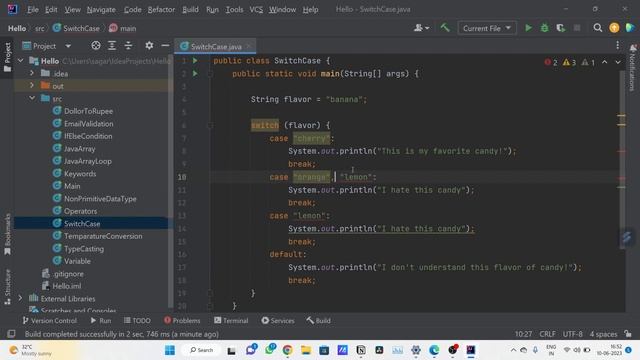The height and width of the screenshot is (360, 640).
Task: Click run gutter icon beside main method
Action: 196,73
